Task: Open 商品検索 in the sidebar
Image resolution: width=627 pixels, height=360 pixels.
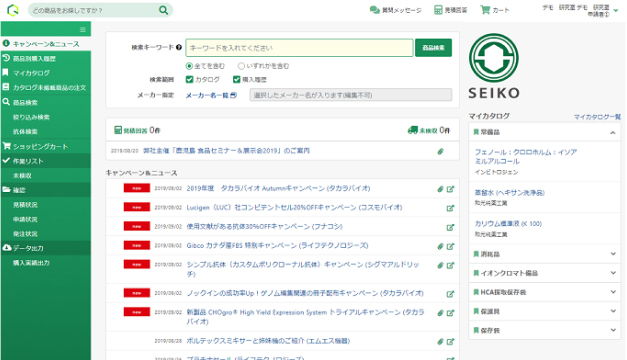Action: point(46,102)
